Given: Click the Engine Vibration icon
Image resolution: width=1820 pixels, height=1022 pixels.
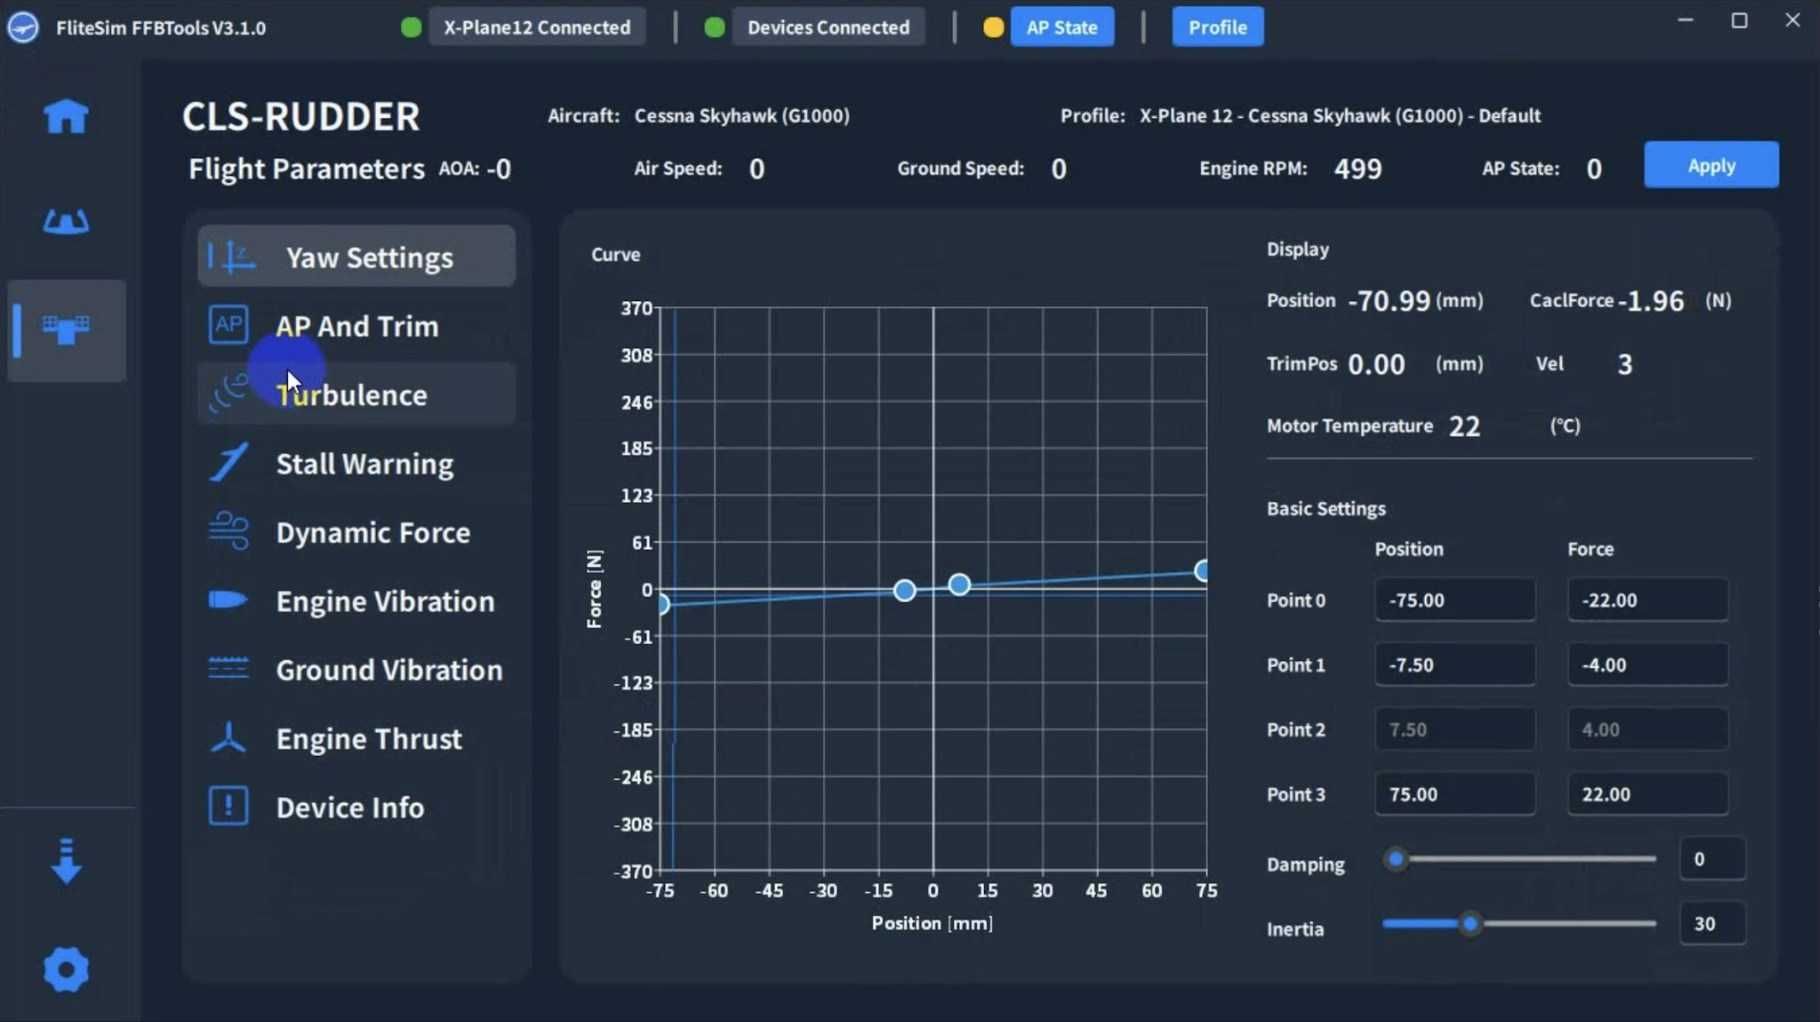Looking at the screenshot, I should [x=228, y=600].
